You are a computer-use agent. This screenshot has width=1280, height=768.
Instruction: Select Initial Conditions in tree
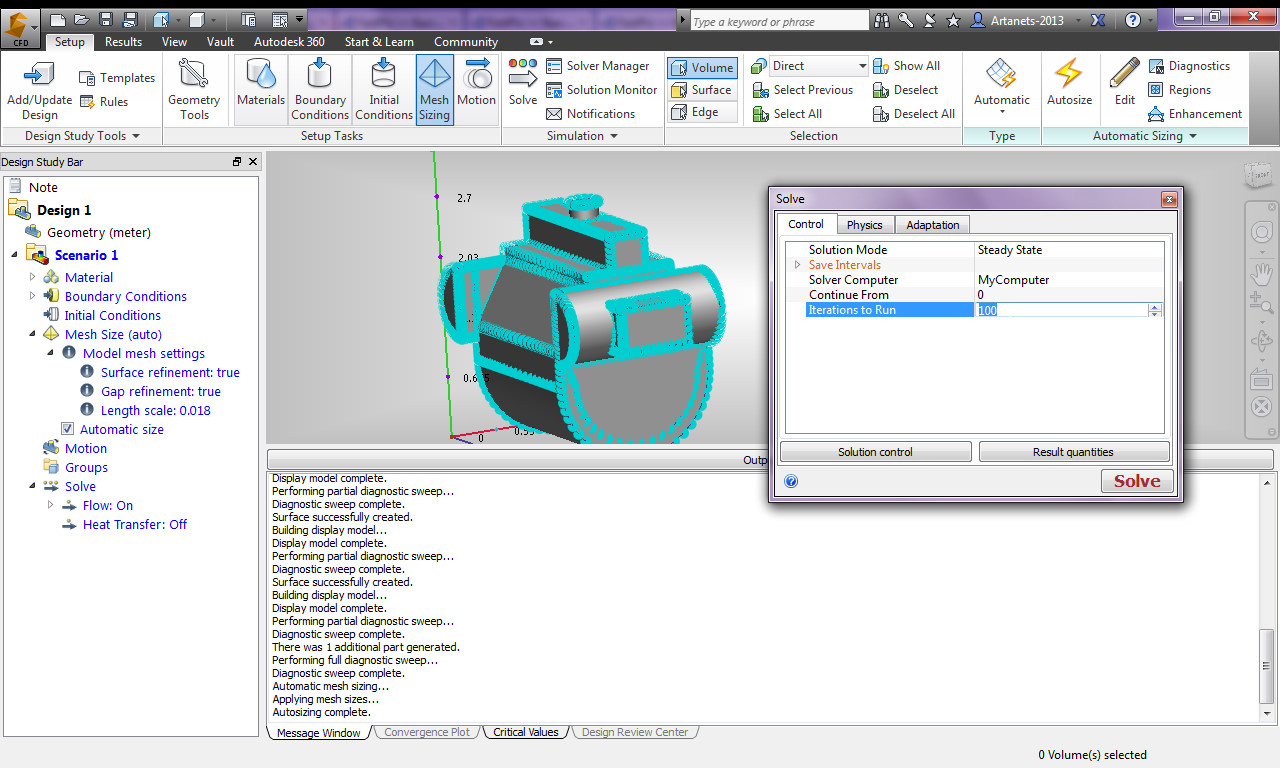(112, 315)
